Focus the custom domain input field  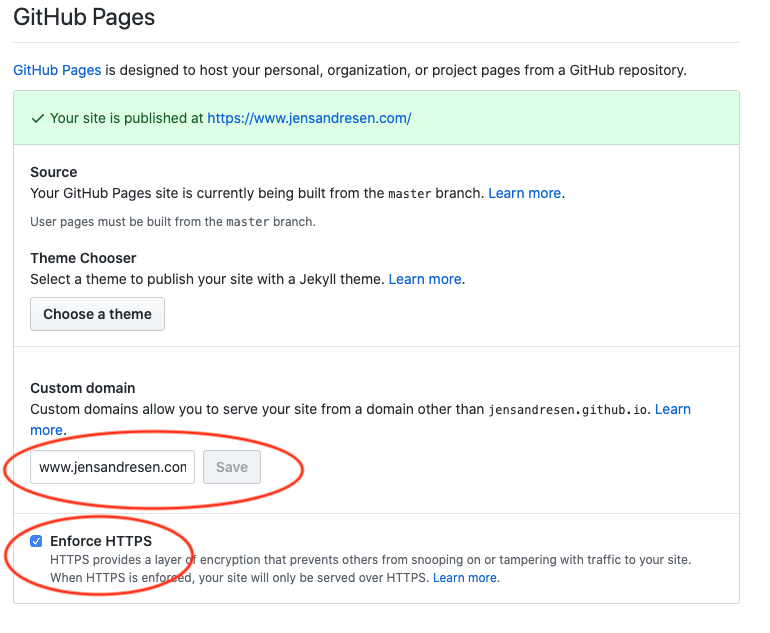112,467
